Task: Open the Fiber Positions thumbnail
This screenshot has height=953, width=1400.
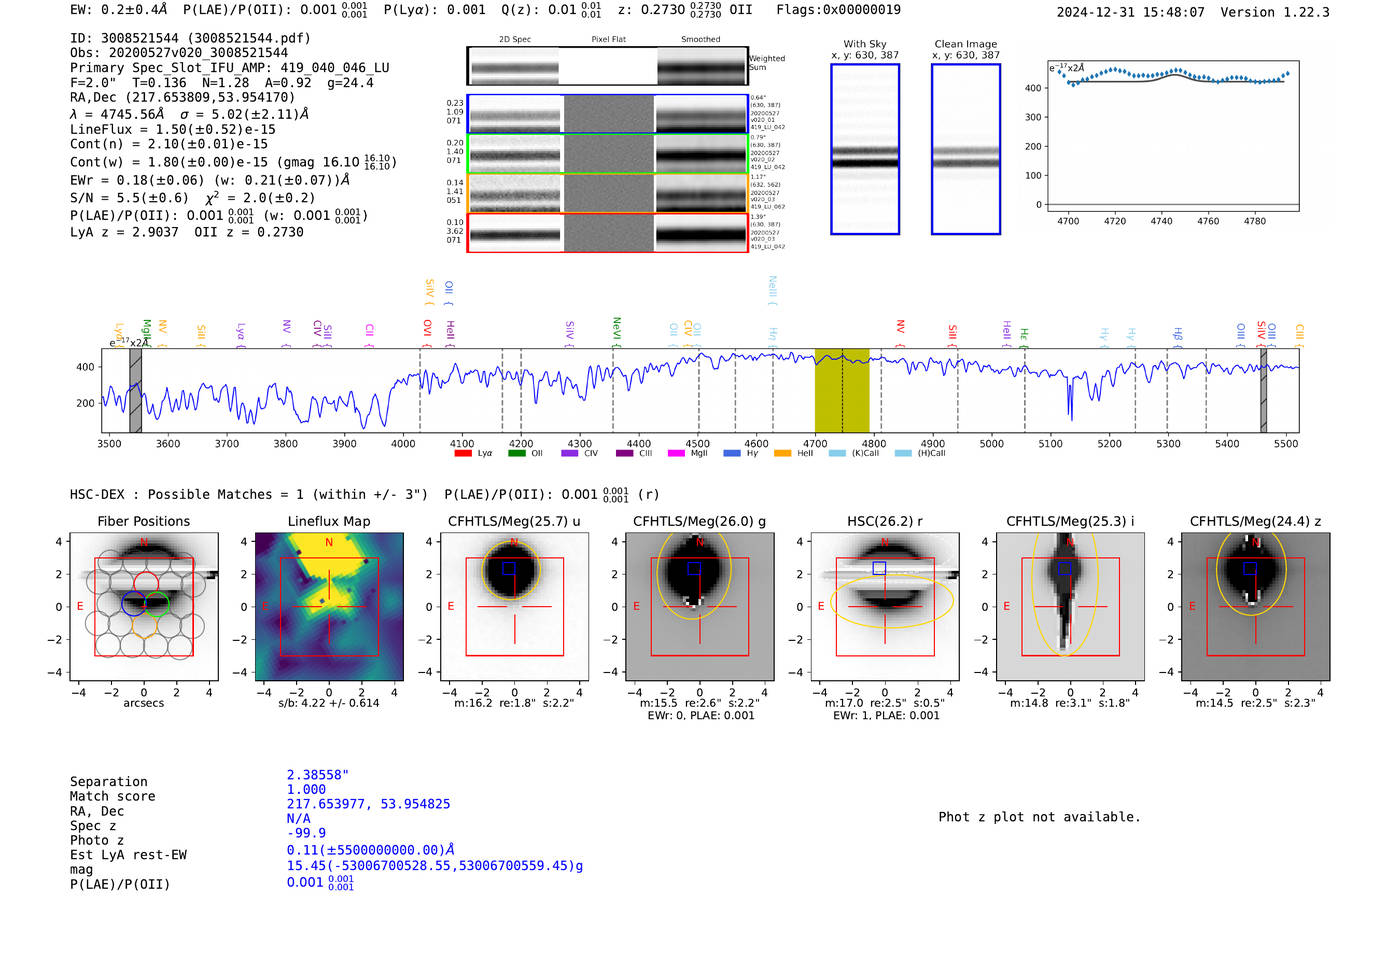Action: (x=144, y=607)
